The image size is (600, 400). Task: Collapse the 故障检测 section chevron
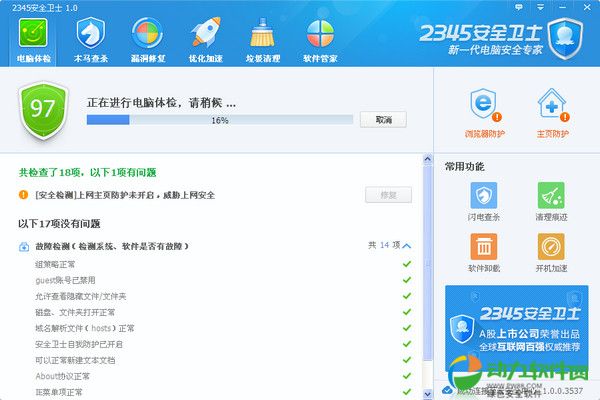point(407,245)
